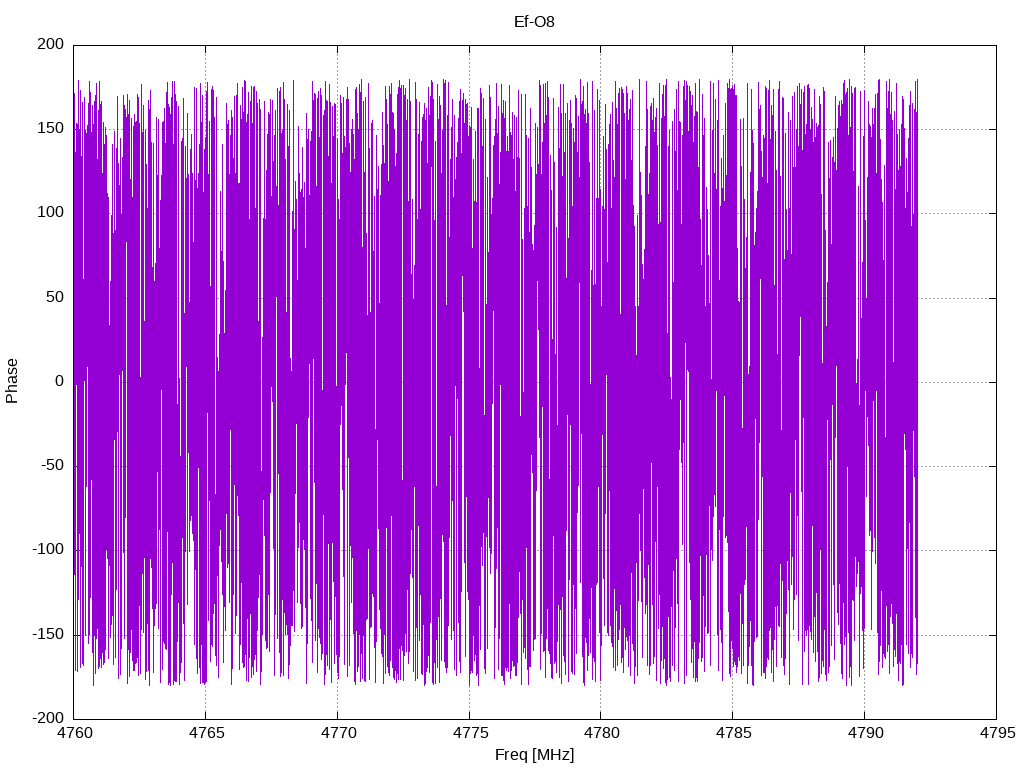Click the Freq [MHz] axis label
This screenshot has height=768, width=1024.
tap(534, 754)
